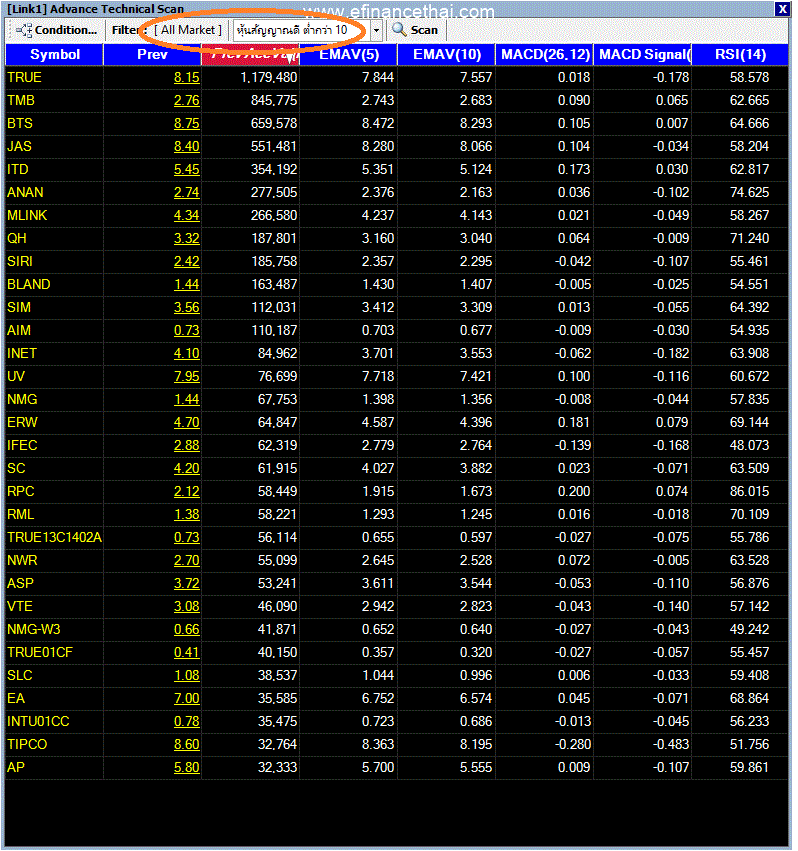Select the QH symbol

tap(17, 238)
